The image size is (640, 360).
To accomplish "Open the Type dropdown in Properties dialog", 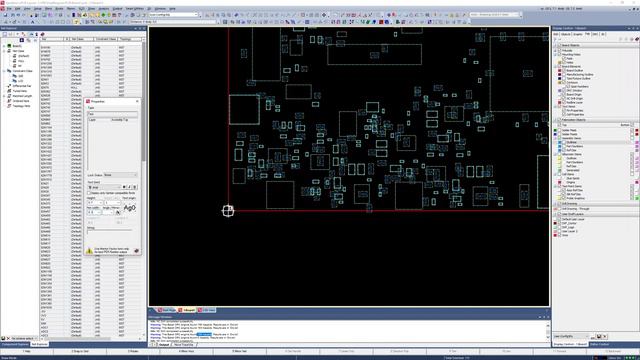I will (112, 114).
